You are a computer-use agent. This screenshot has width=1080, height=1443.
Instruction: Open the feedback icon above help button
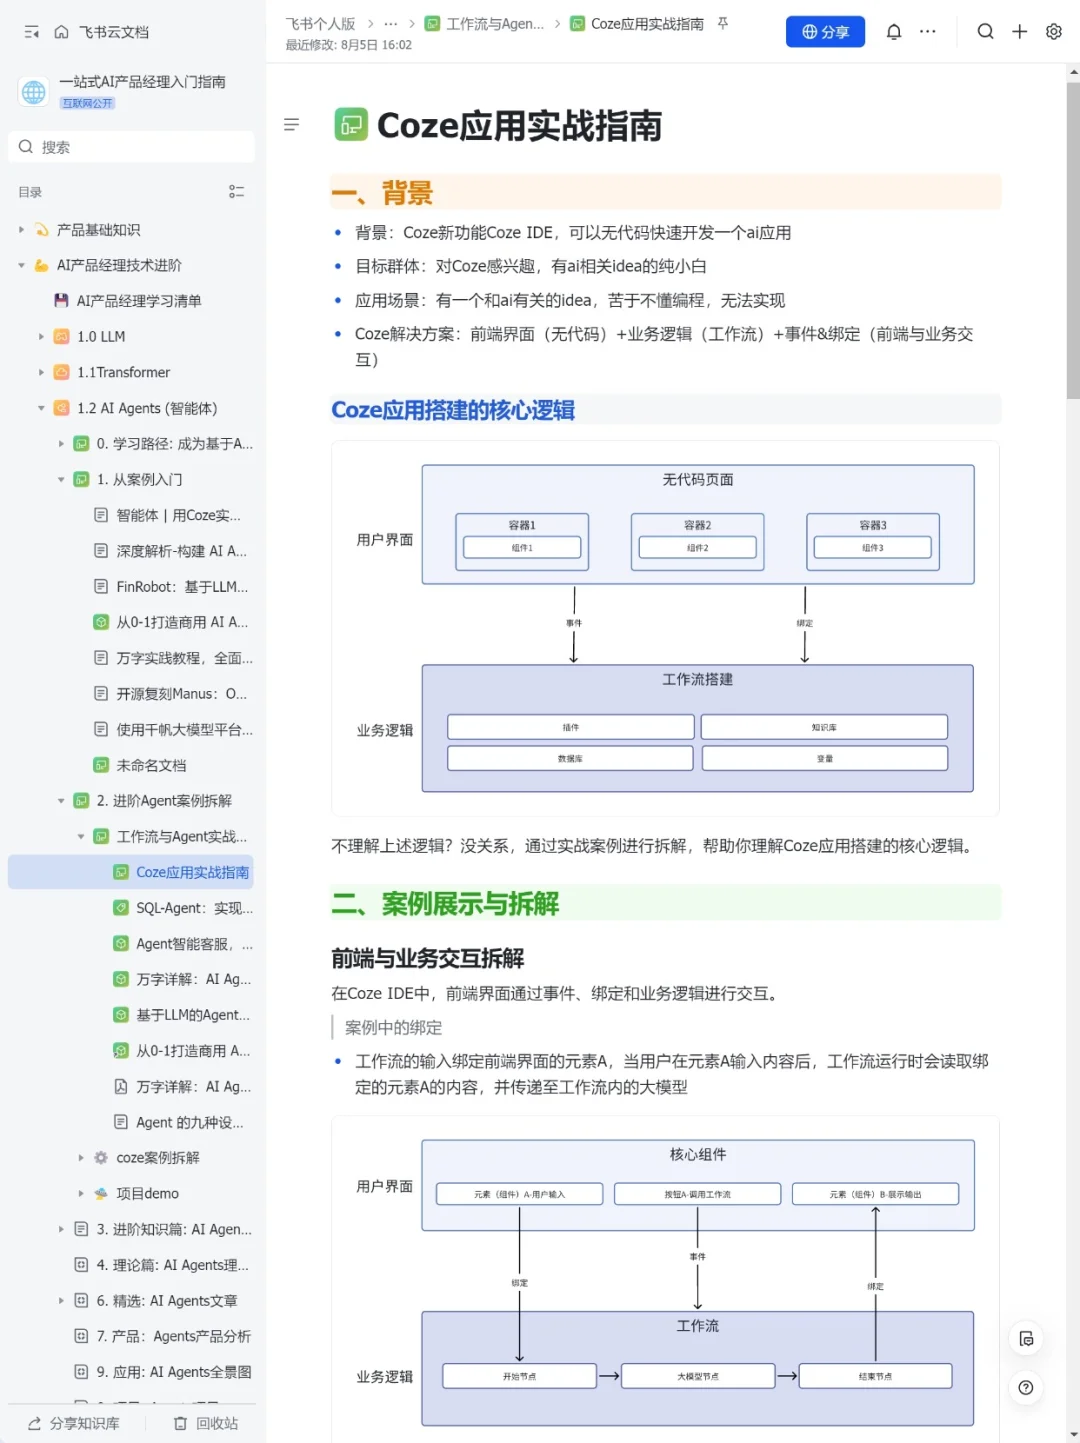[1026, 1339]
